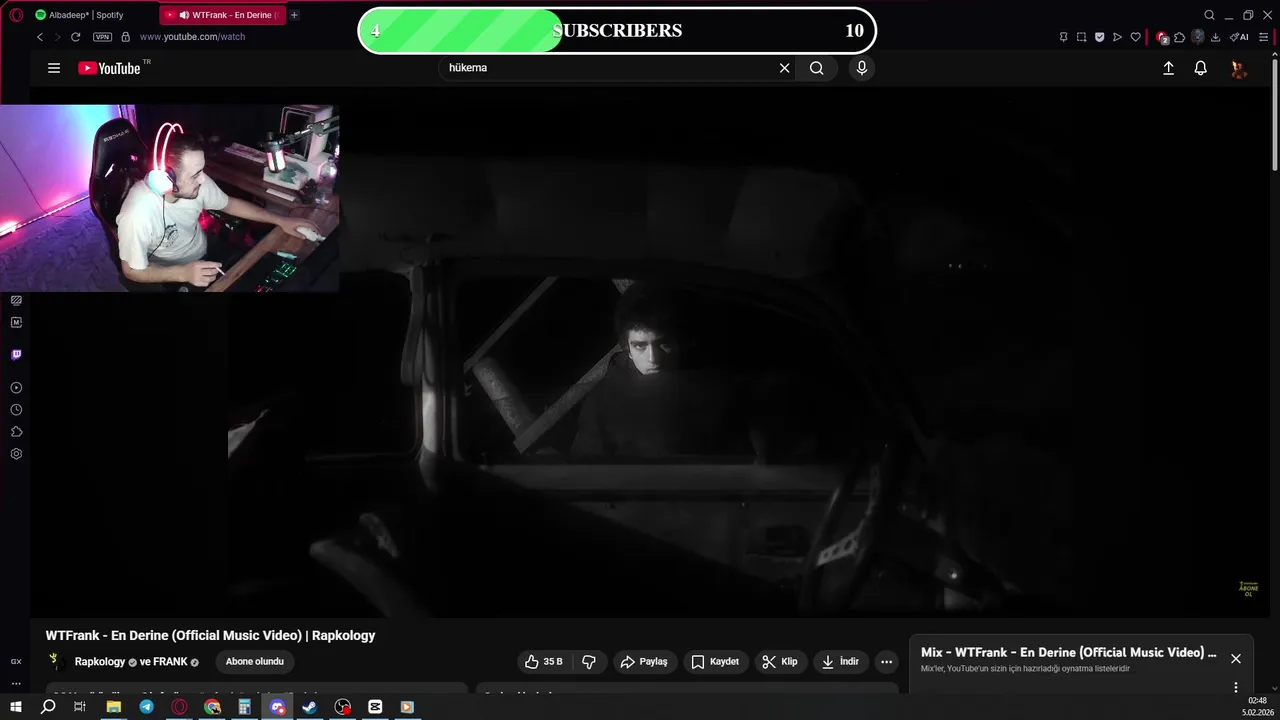The height and width of the screenshot is (720, 1280).
Task: Open extensions cube in Opera sidebar
Action: click(16, 432)
